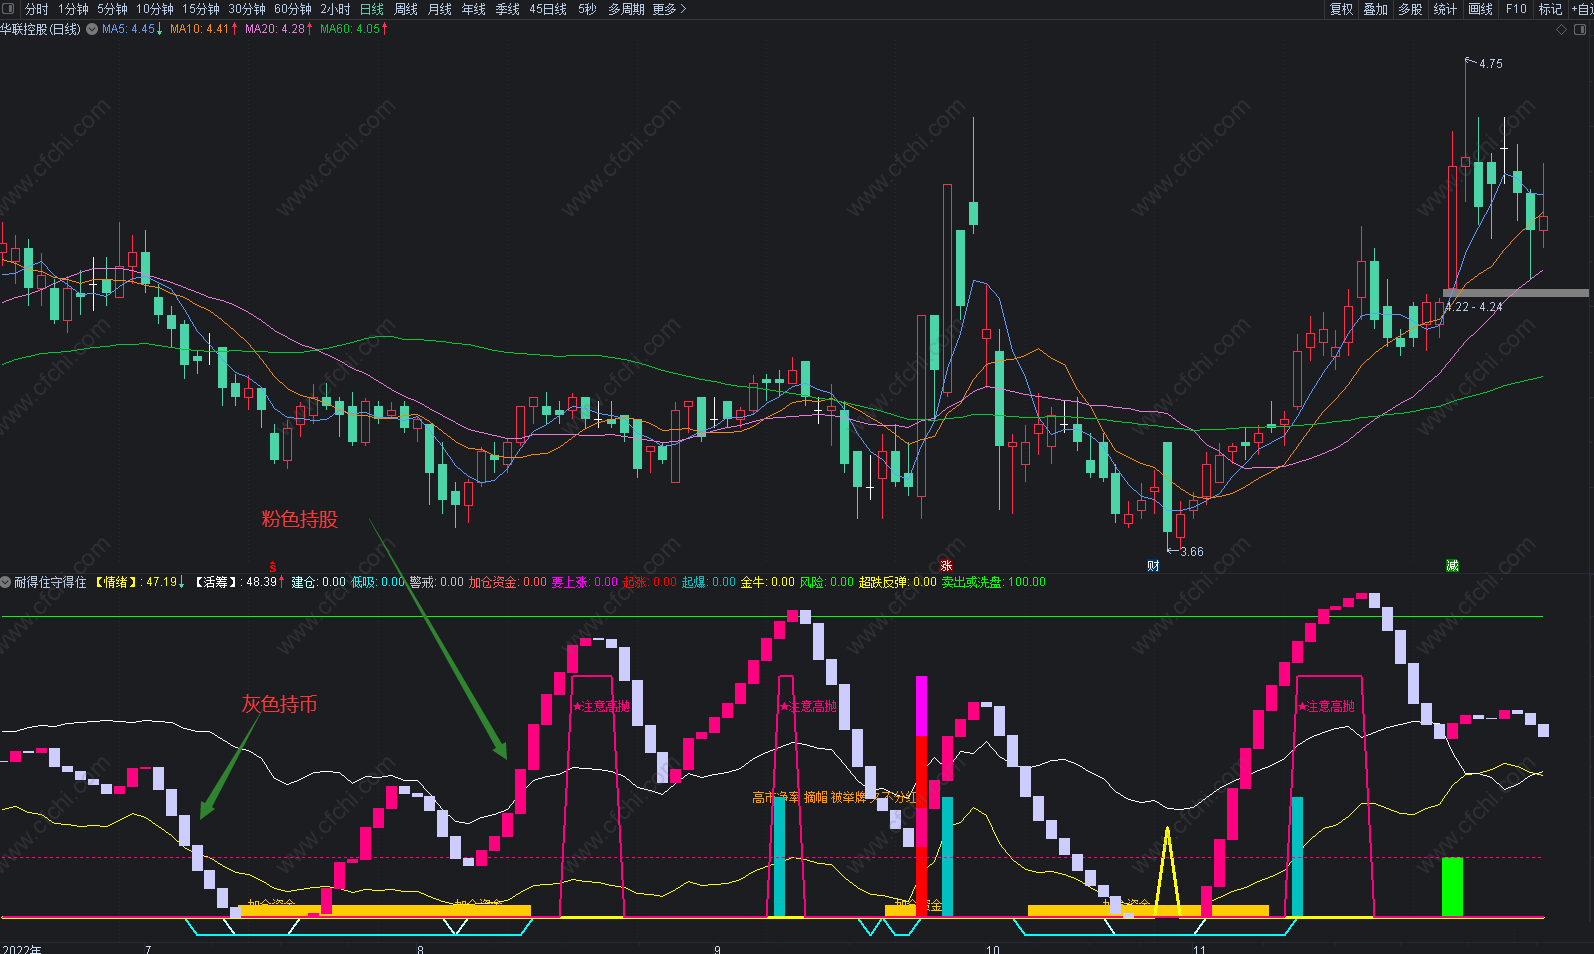
Task: Click the green 减 marker below chart
Action: 1453,566
